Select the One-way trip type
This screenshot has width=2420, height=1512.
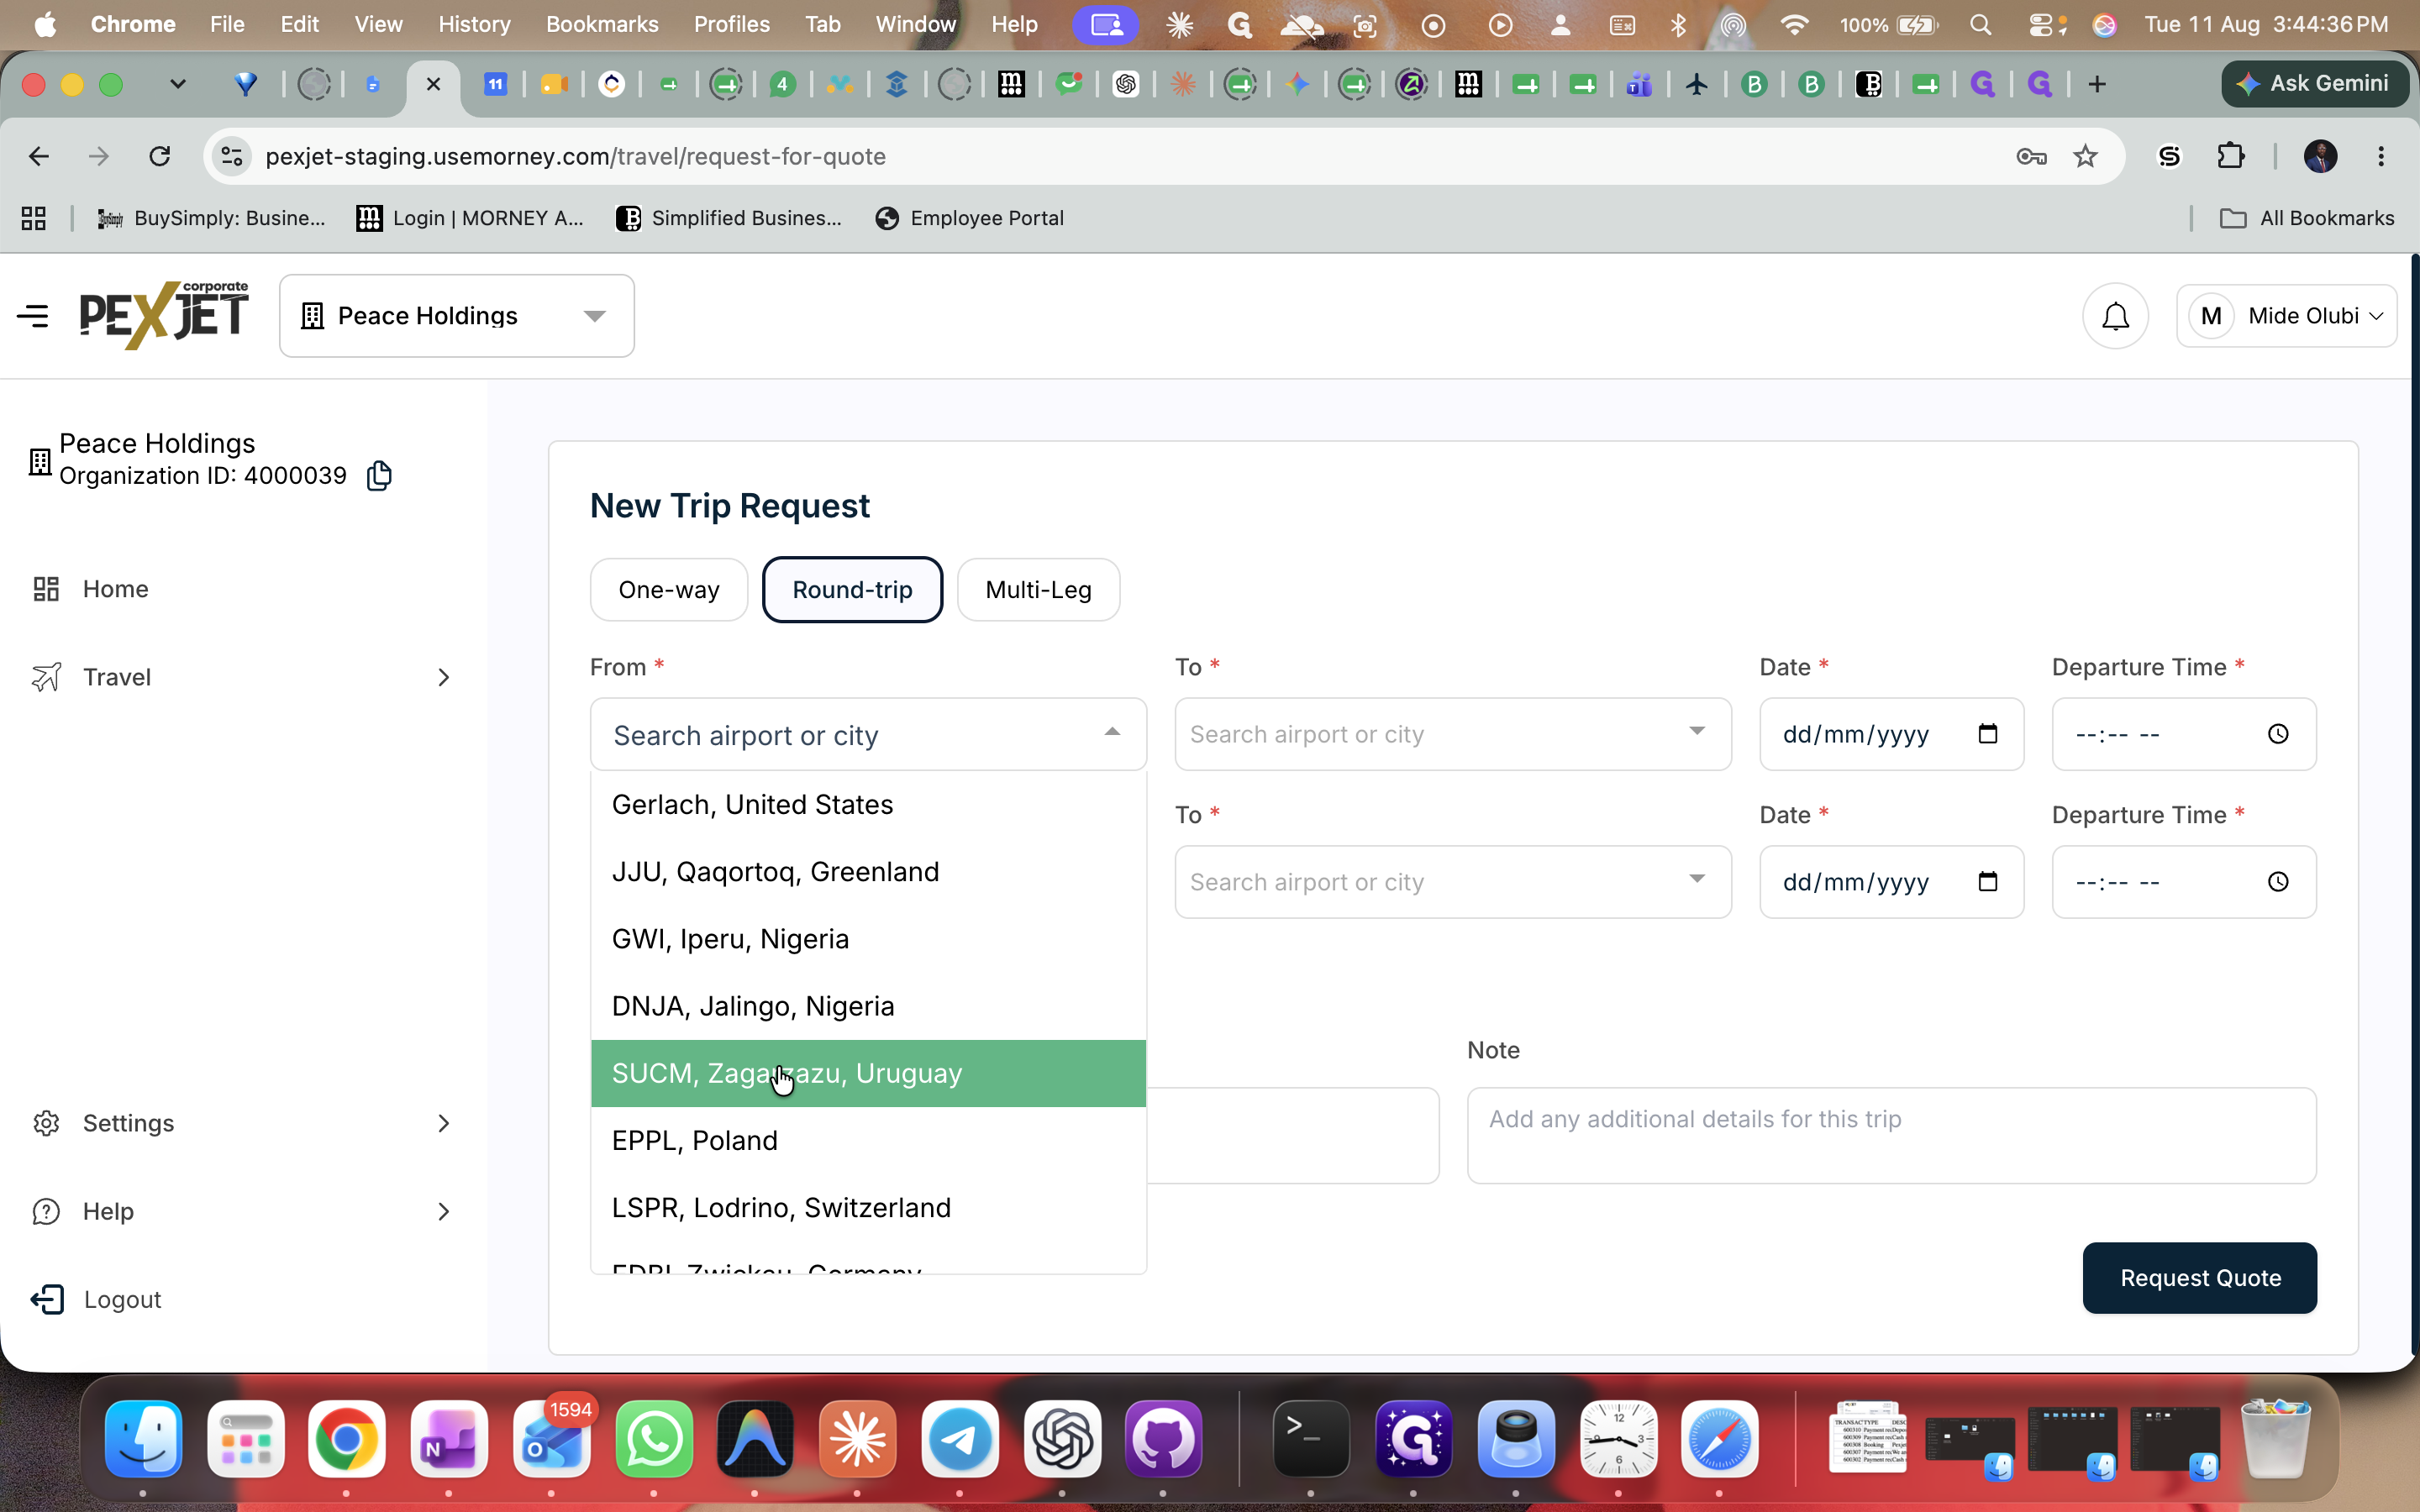tap(669, 590)
